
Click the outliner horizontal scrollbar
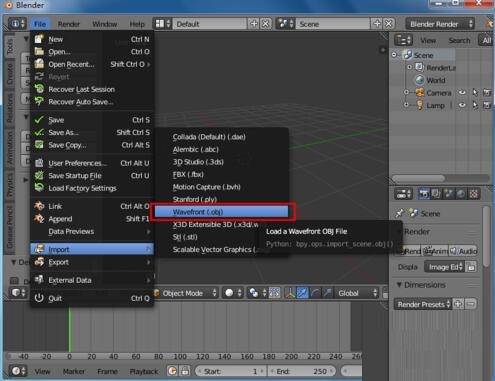(x=419, y=178)
